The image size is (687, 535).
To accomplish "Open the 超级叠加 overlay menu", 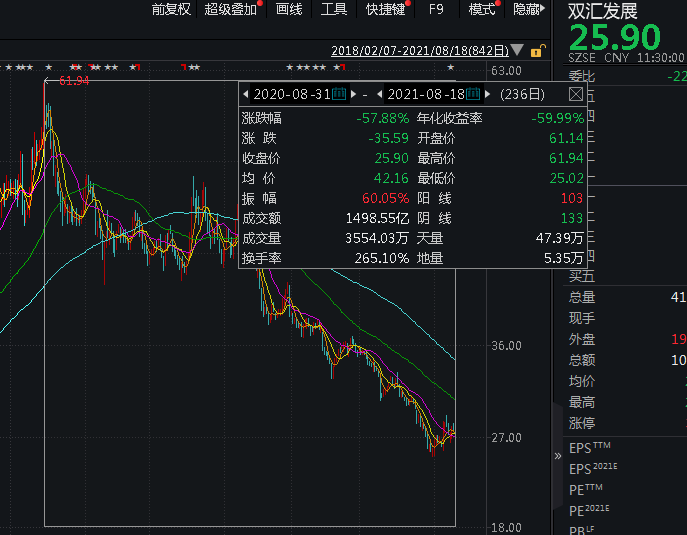I will 230,9.
